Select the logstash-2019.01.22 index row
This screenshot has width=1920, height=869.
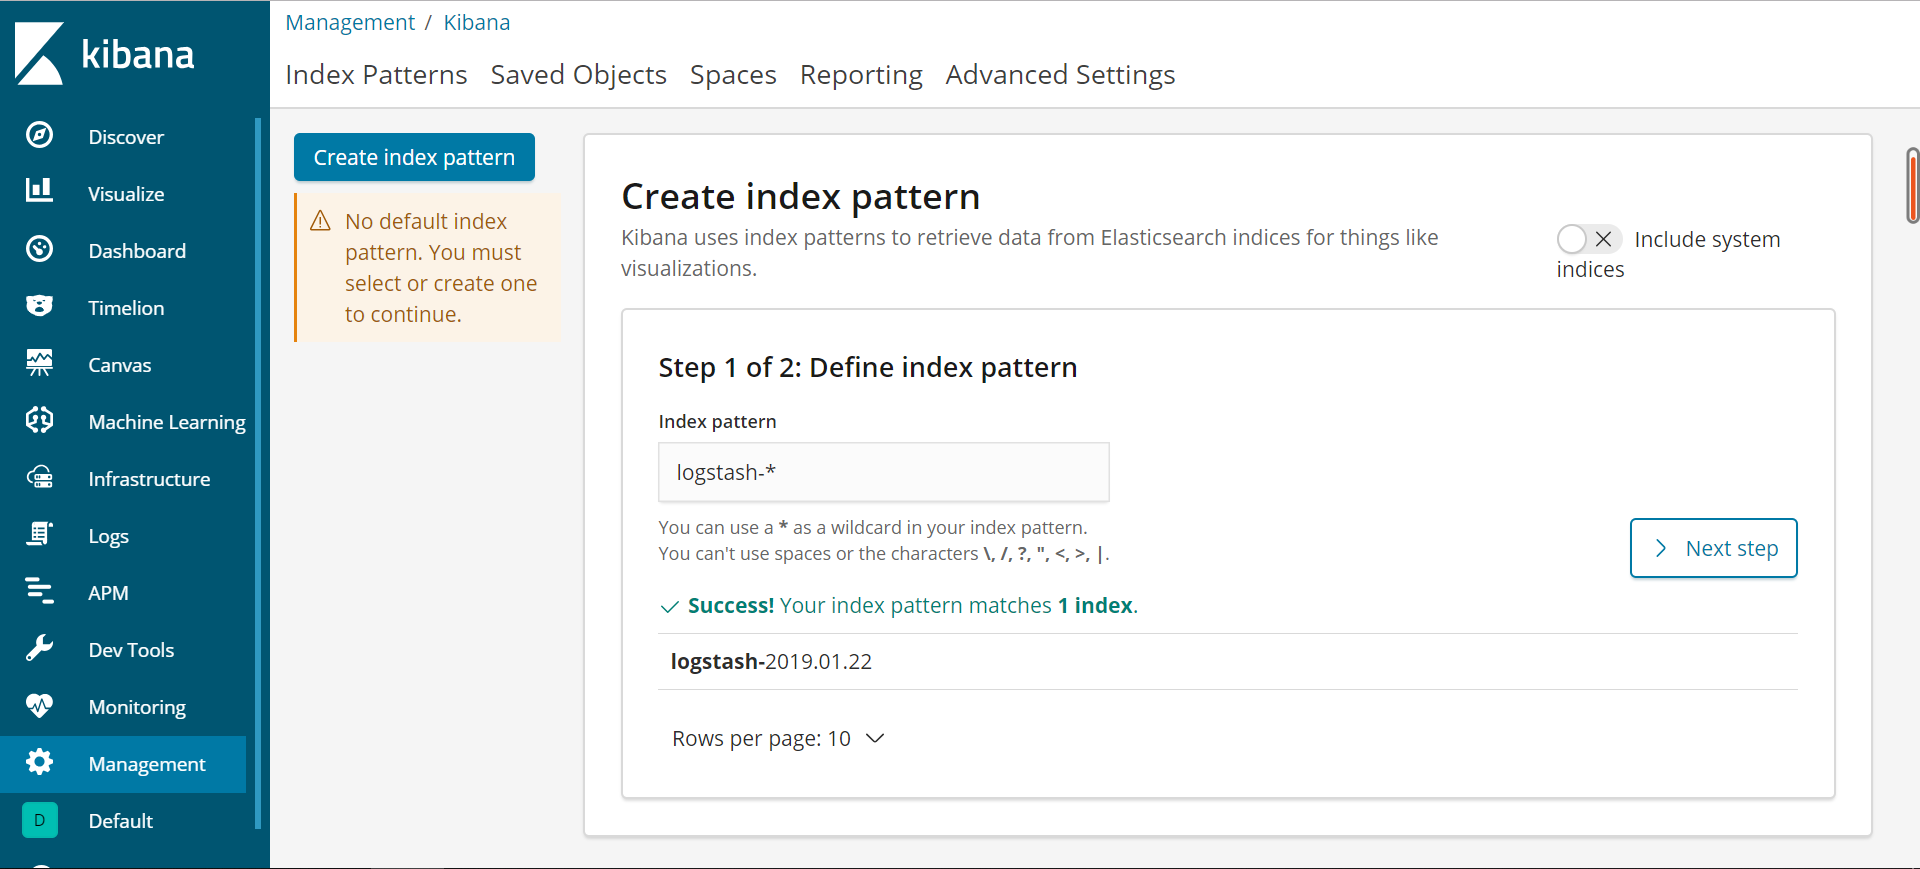tap(1228, 662)
